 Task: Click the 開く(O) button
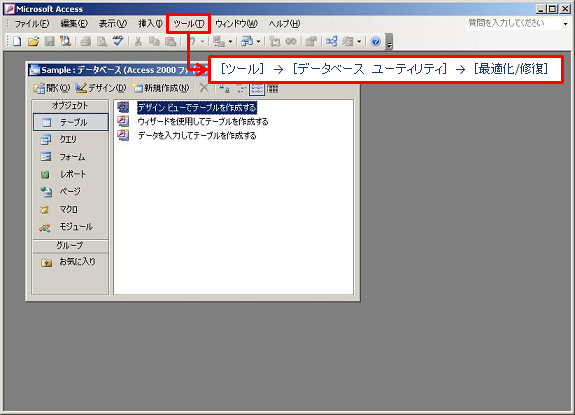(x=52, y=88)
